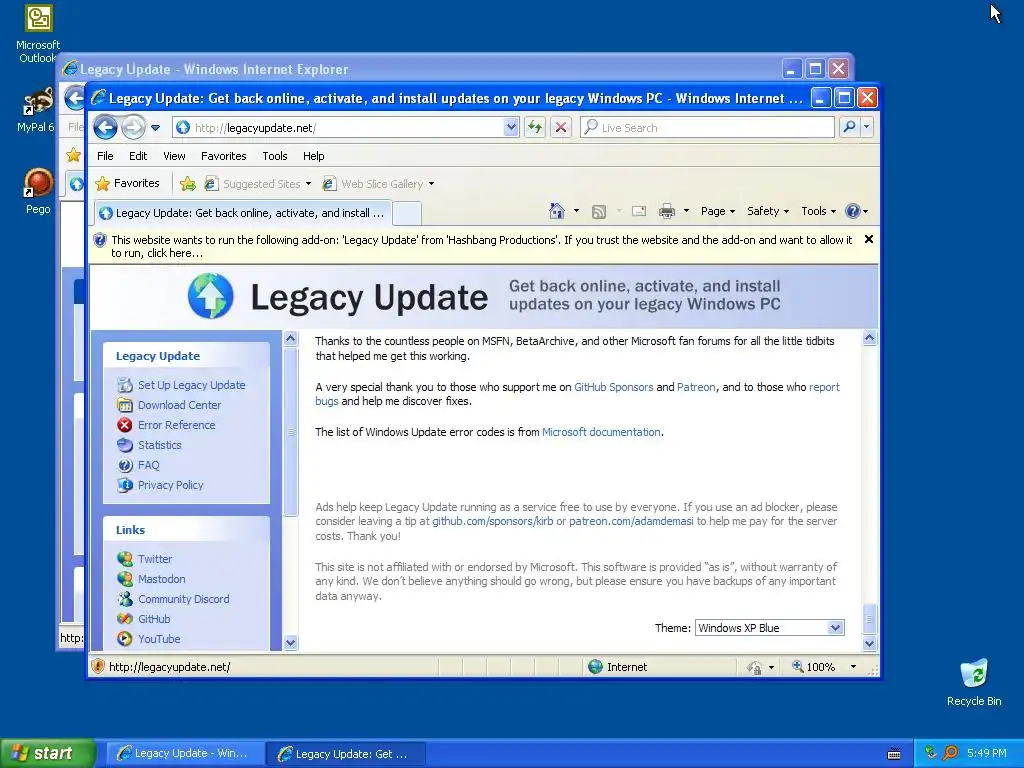Open the File menu
Screen dimensions: 1024x768
coord(105,156)
